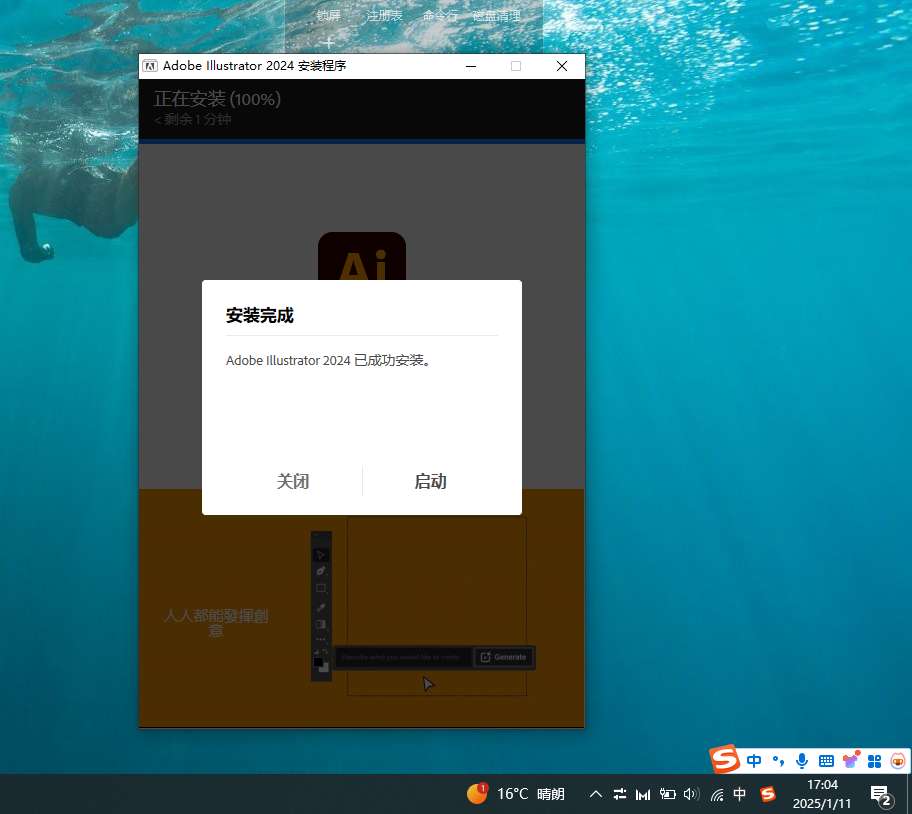Click the 关闭 button in the dialog
This screenshot has height=814, width=912.
click(x=293, y=481)
